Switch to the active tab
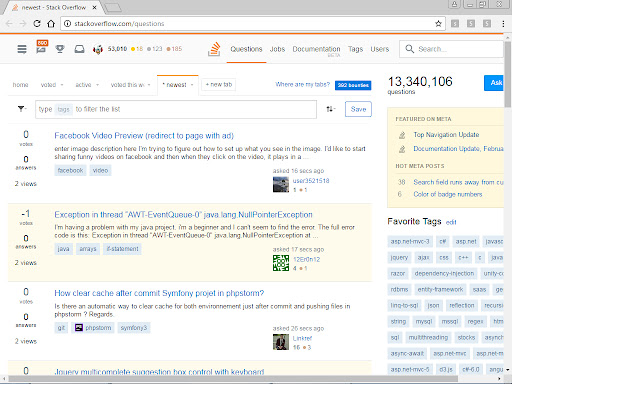 tap(83, 85)
